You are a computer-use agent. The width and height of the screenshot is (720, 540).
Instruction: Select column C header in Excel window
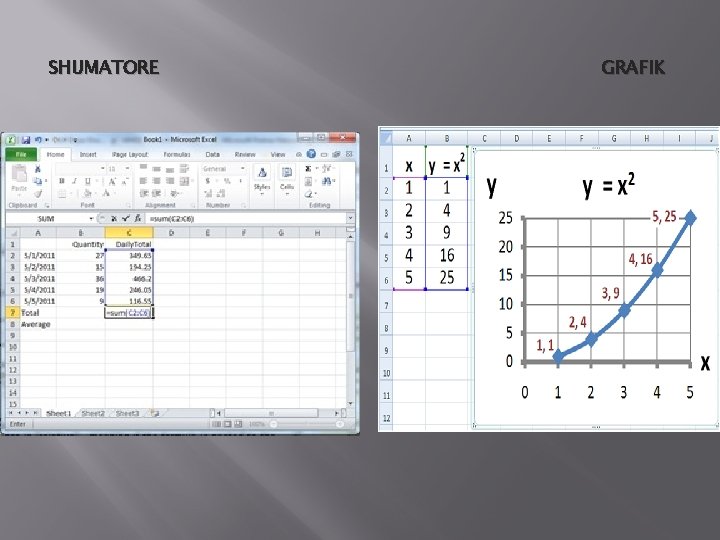[x=129, y=233]
